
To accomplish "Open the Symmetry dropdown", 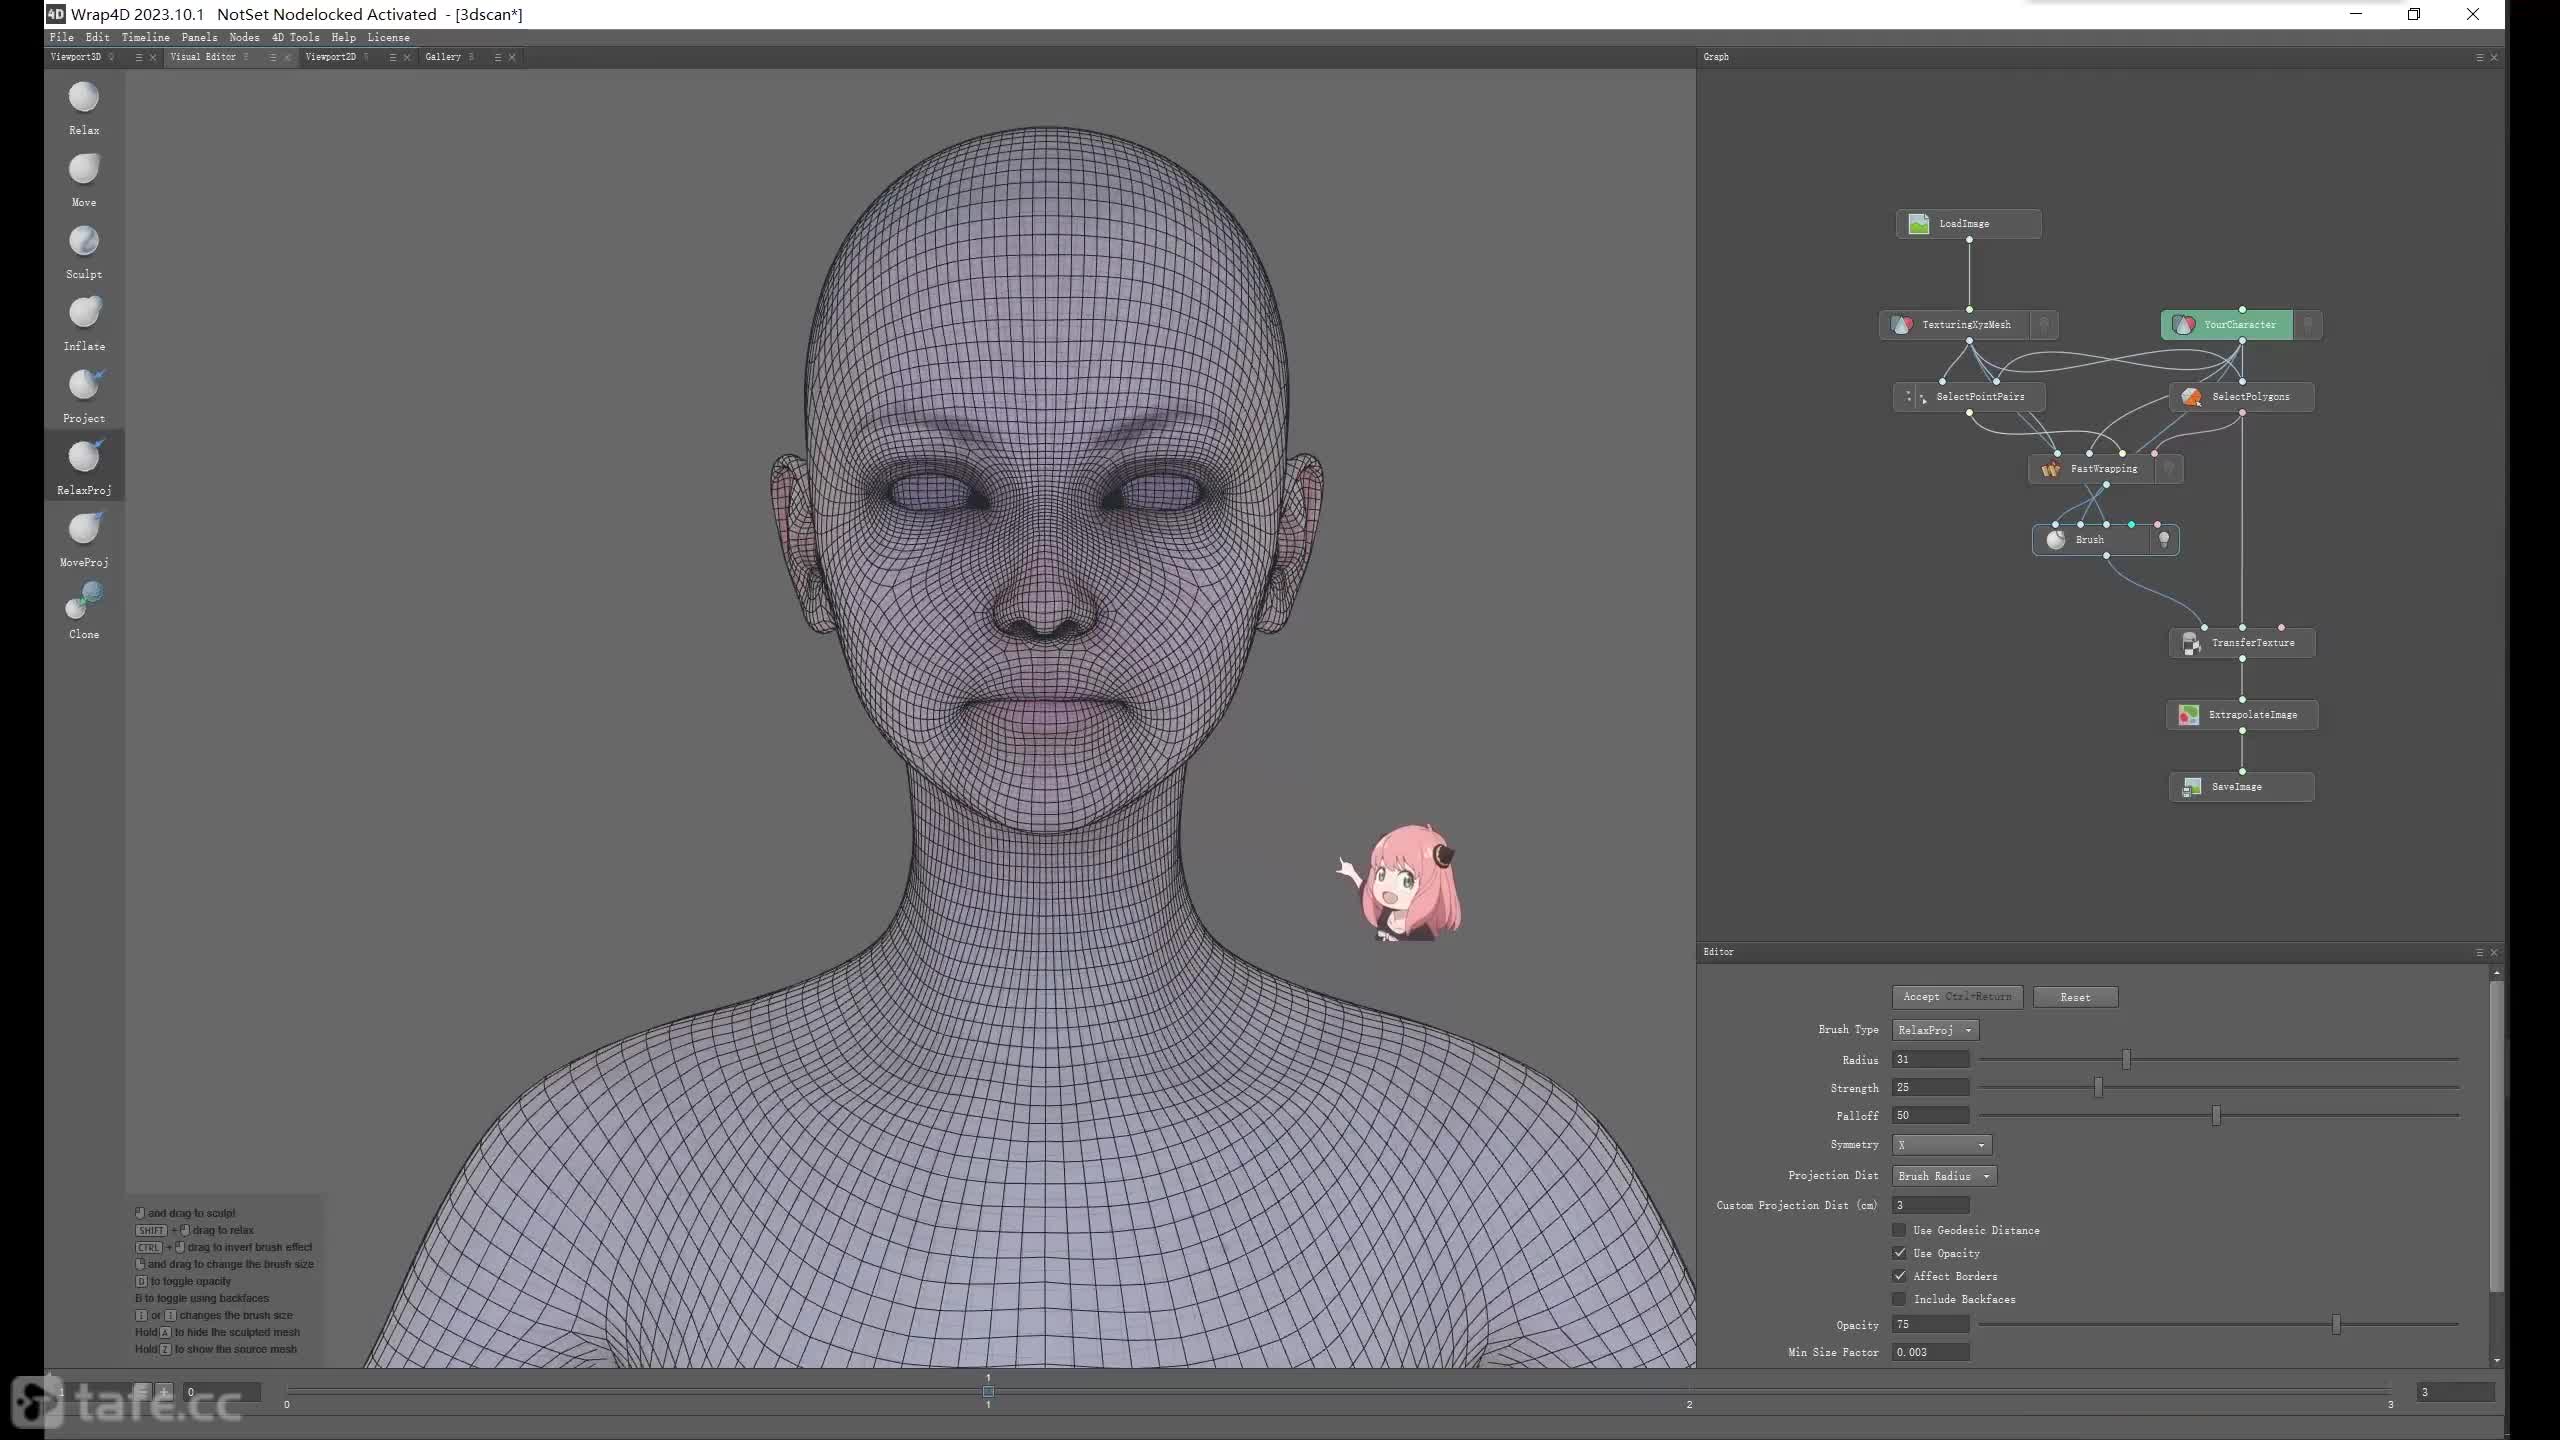I will coord(1941,1145).
